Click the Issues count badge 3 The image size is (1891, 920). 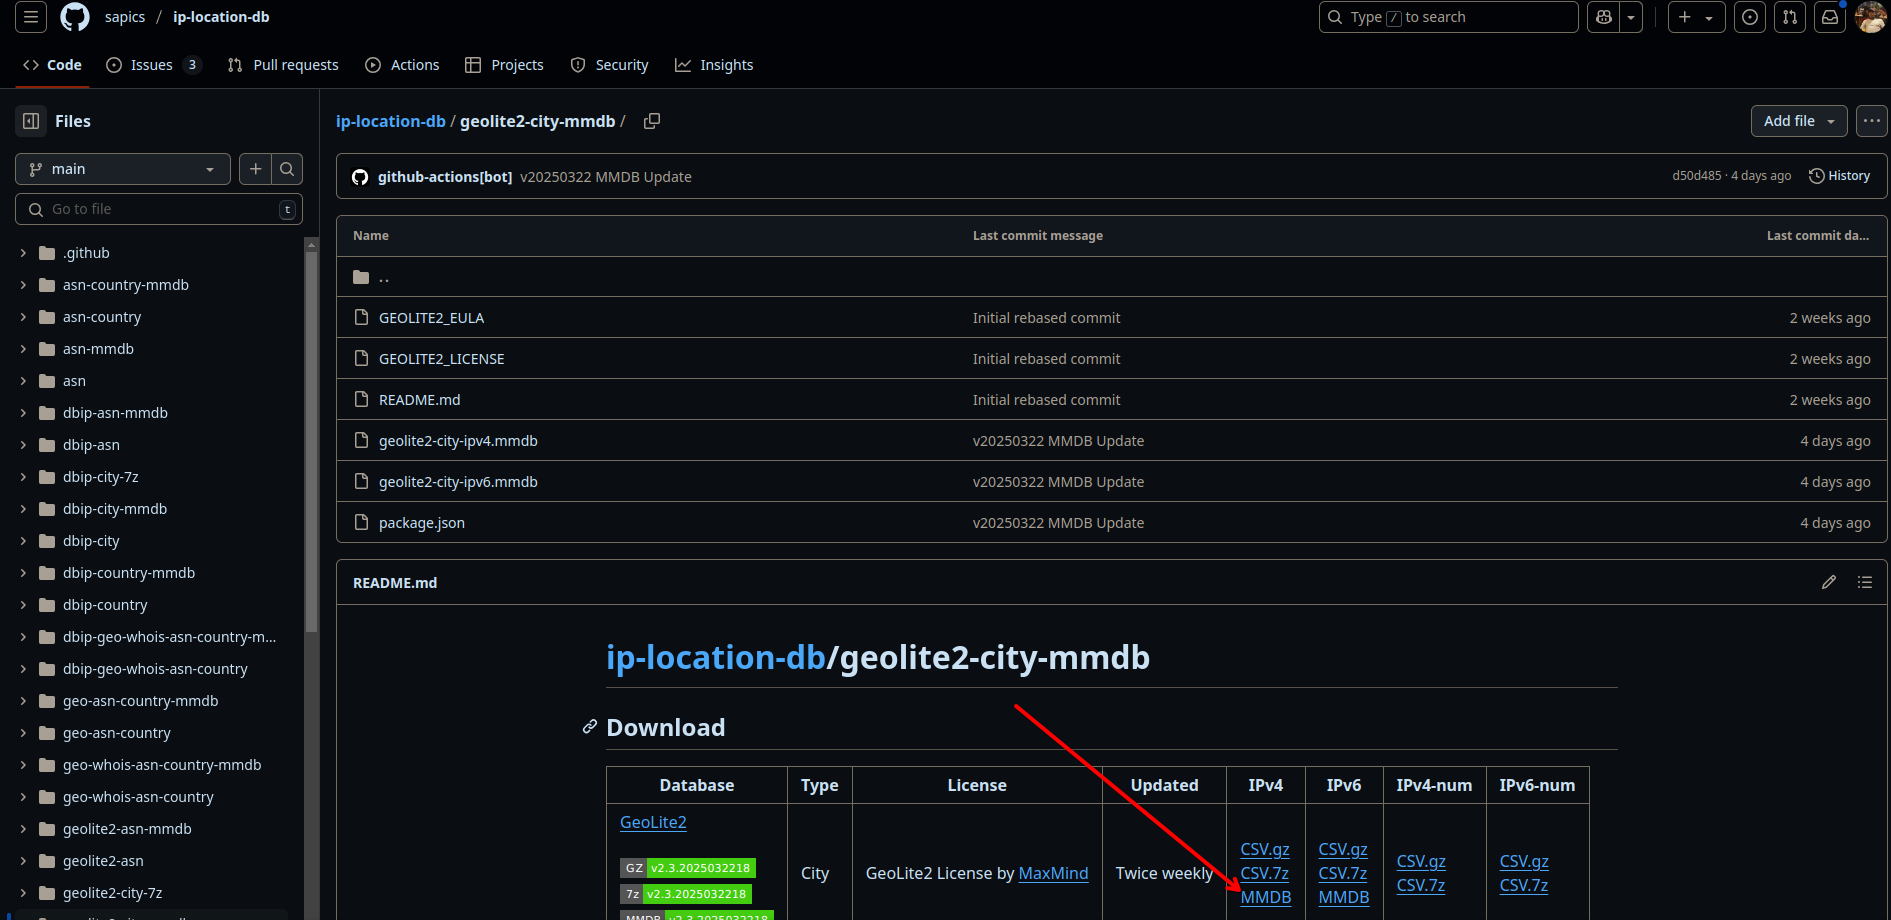[x=192, y=65]
